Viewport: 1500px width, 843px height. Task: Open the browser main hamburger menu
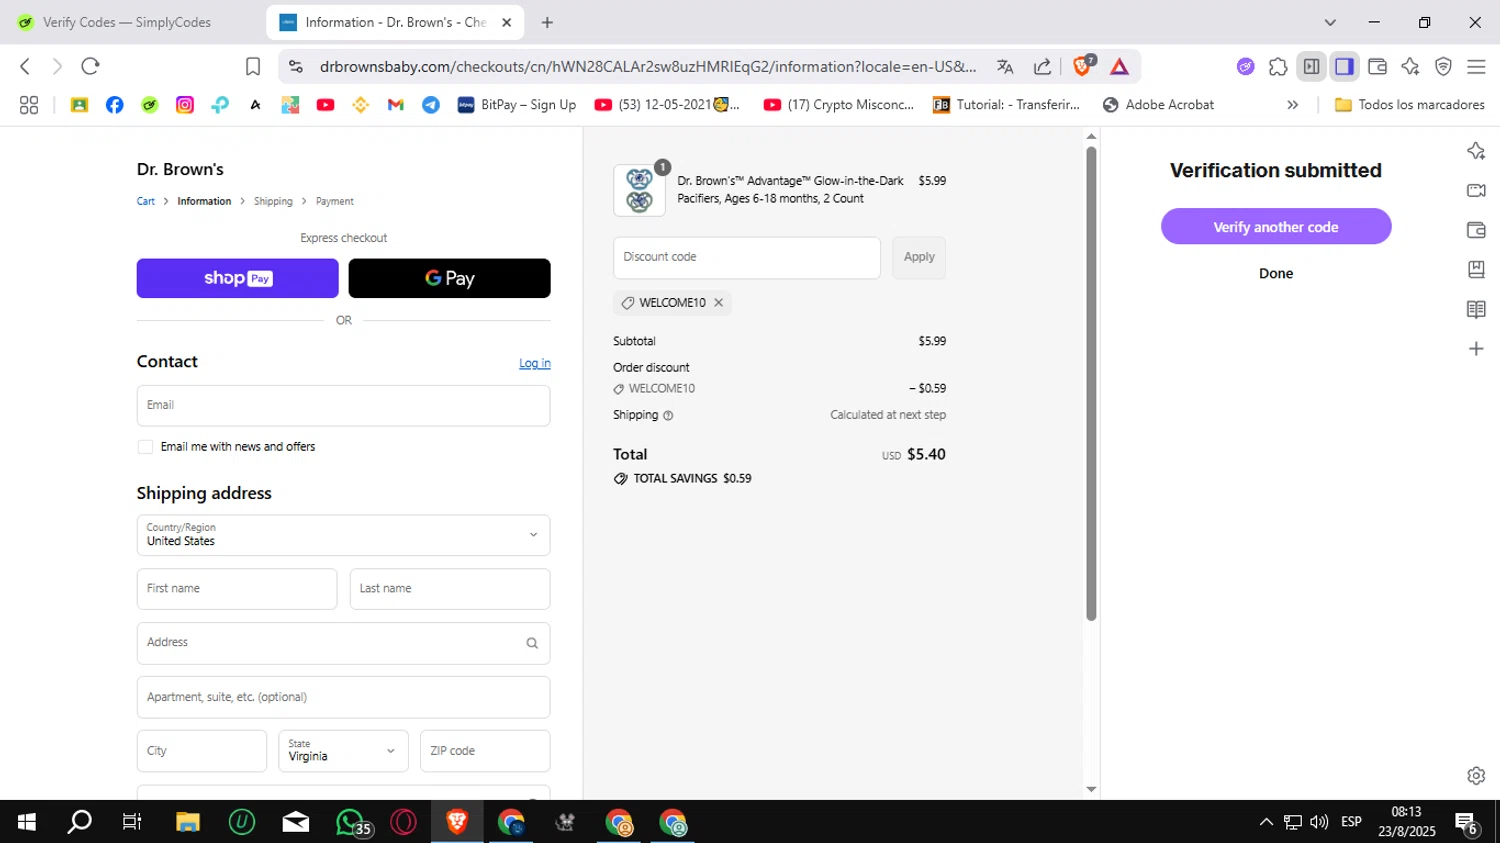1476,66
